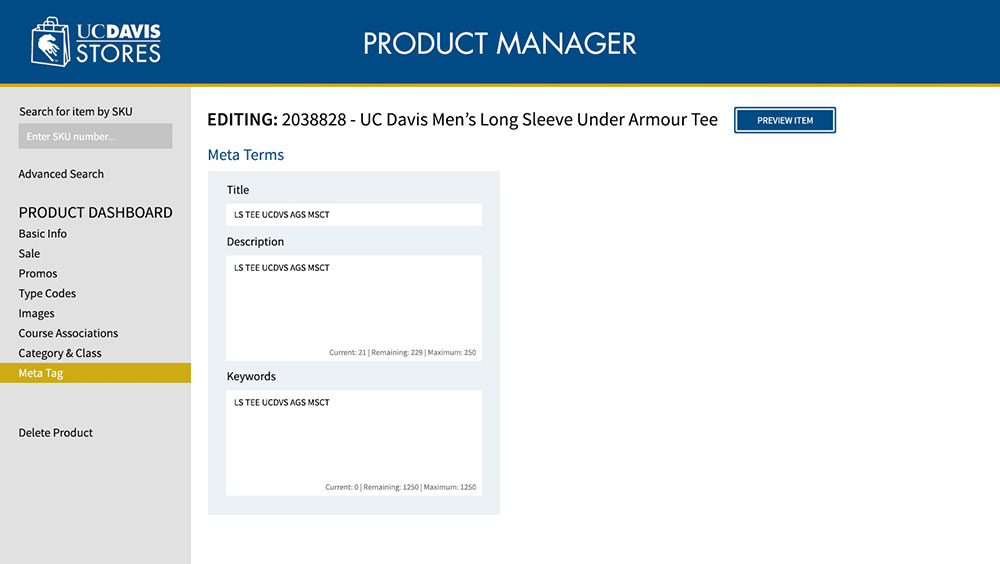1000x564 pixels.
Task: Go to Course Associations
Action: pos(68,333)
